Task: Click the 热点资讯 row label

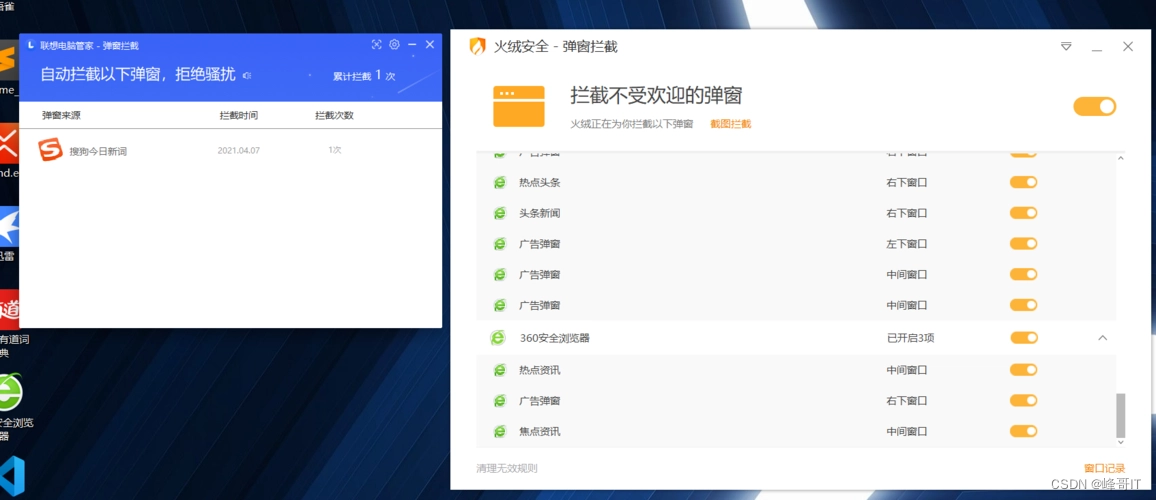Action: pos(540,370)
